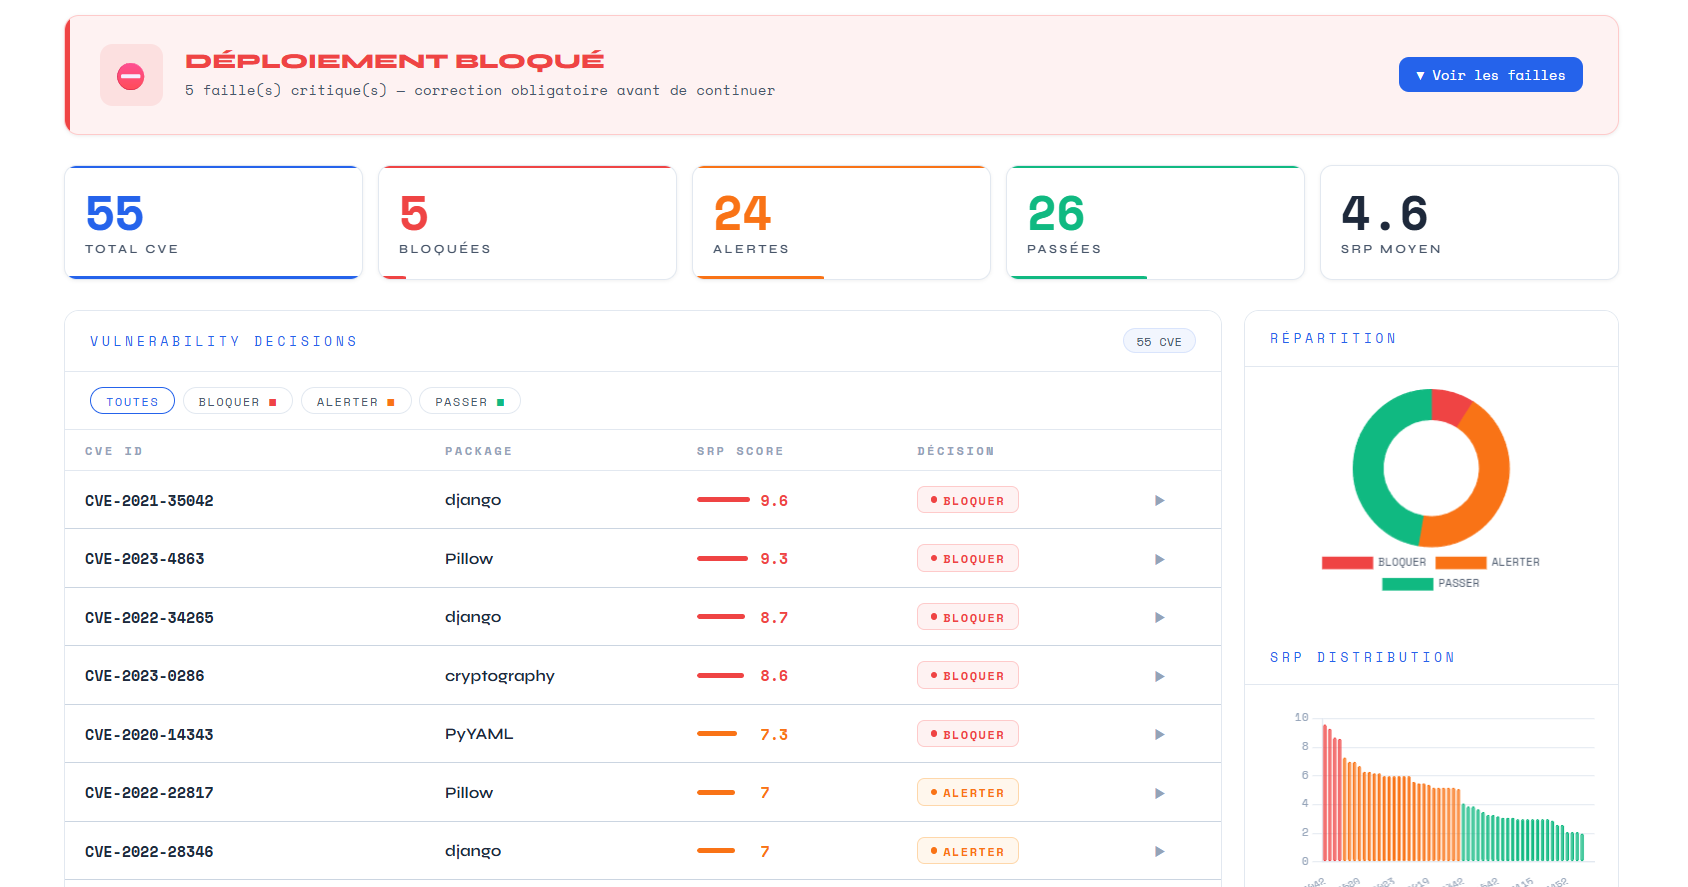Toggle Bloquer legend red swatch
1688x887 pixels.
[1347, 563]
